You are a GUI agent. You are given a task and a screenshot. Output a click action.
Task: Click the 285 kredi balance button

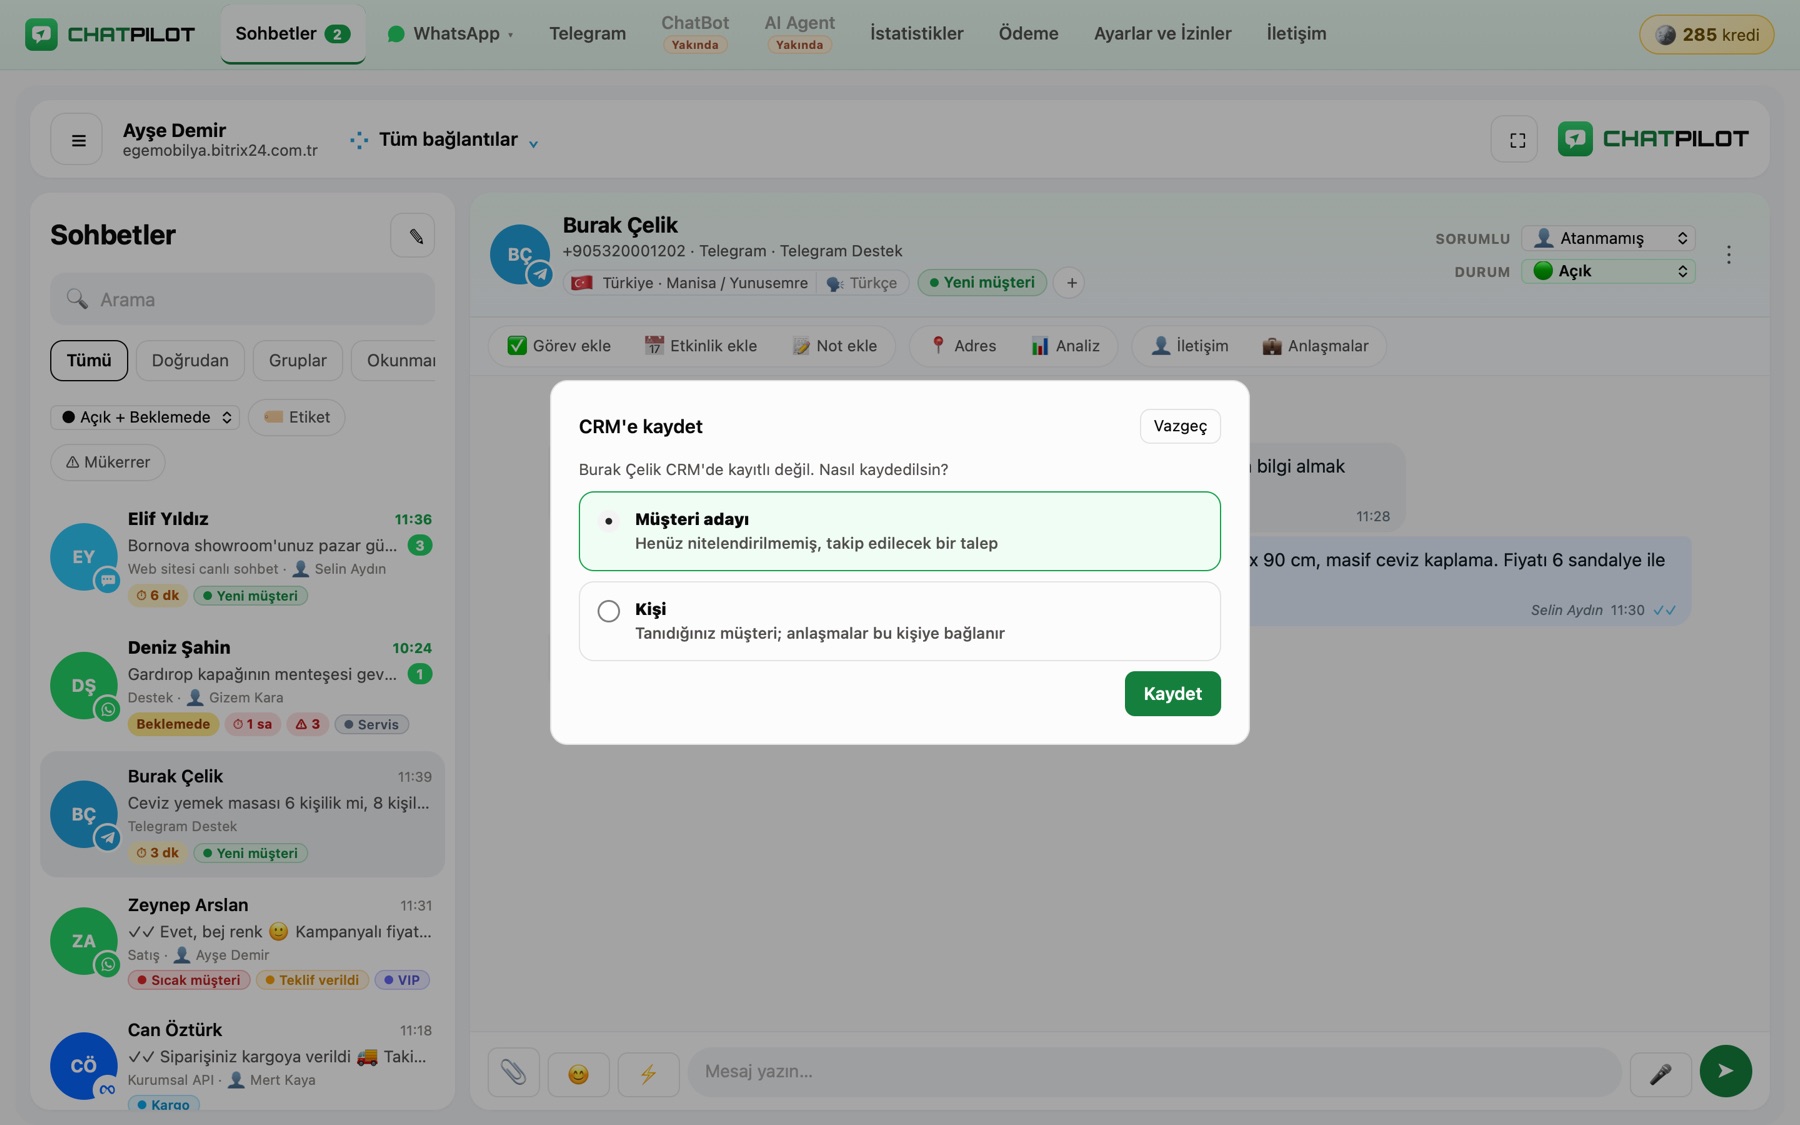(x=1706, y=35)
